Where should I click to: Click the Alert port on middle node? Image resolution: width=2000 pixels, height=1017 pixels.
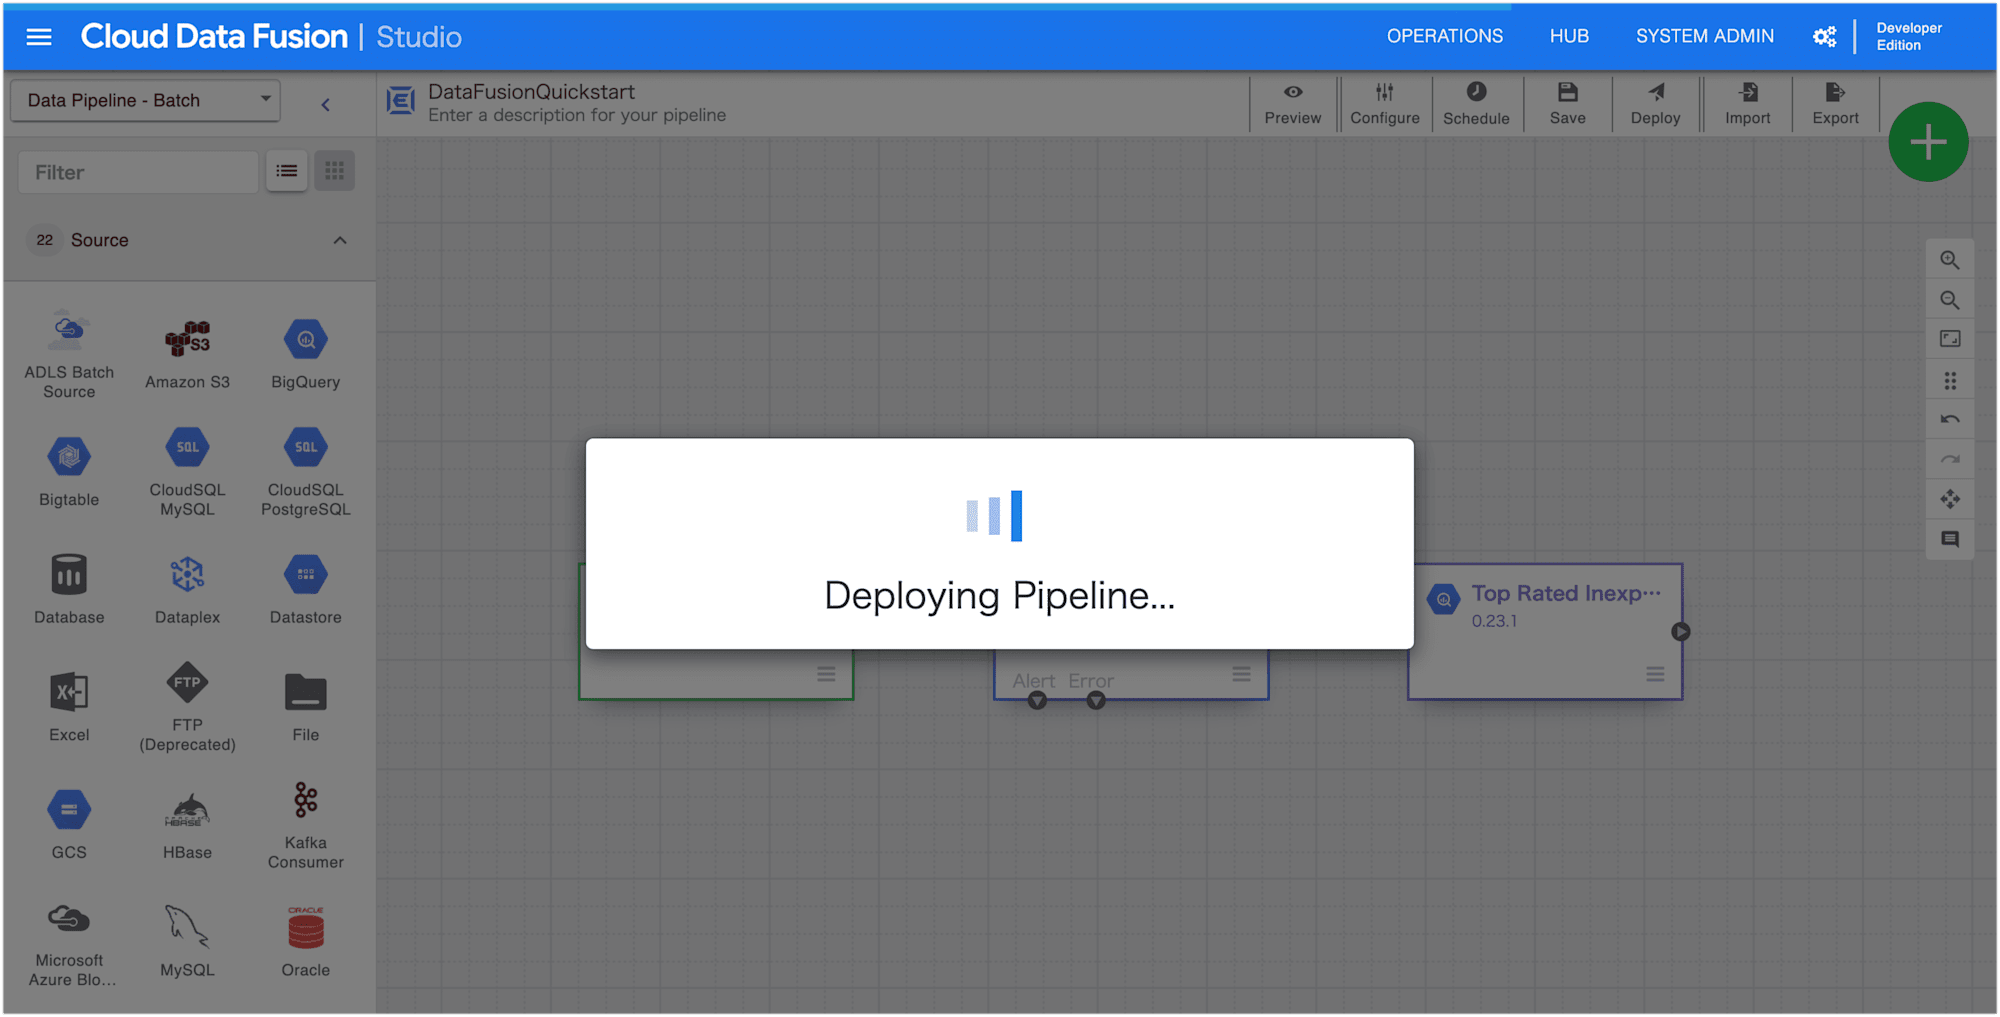[x=1037, y=700]
